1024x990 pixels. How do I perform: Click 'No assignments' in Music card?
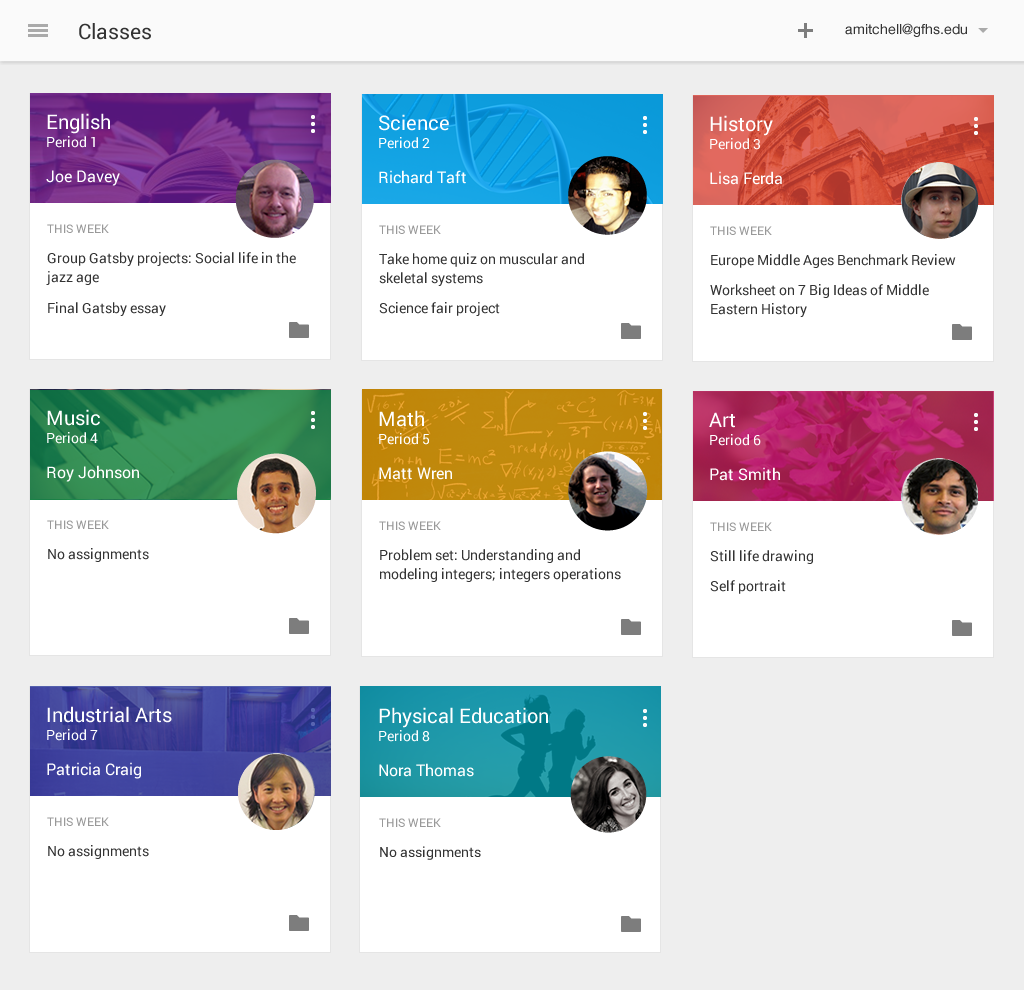click(98, 554)
